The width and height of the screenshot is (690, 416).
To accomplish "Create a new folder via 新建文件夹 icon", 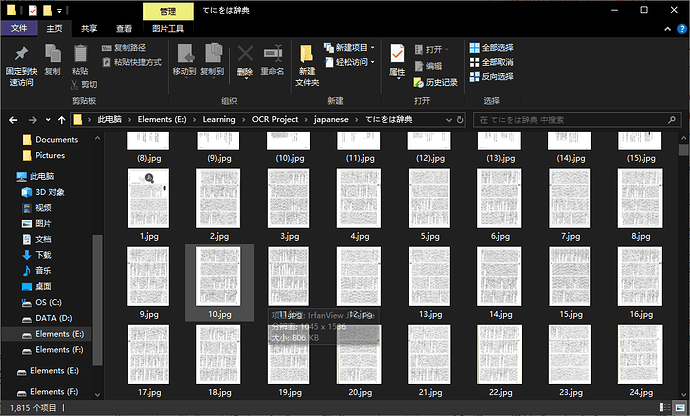I will [x=306, y=55].
